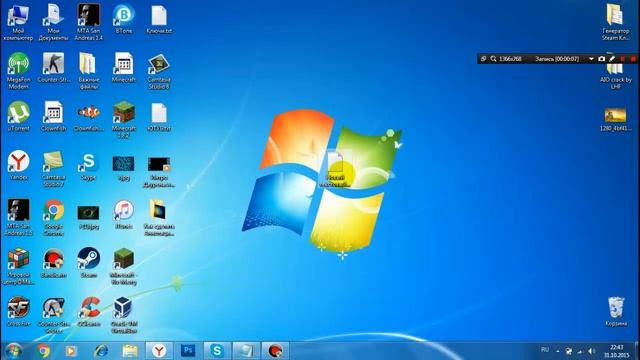The height and width of the screenshot is (360, 640).
Task: Open the Clownfish document-style shortcut
Action: point(53,116)
